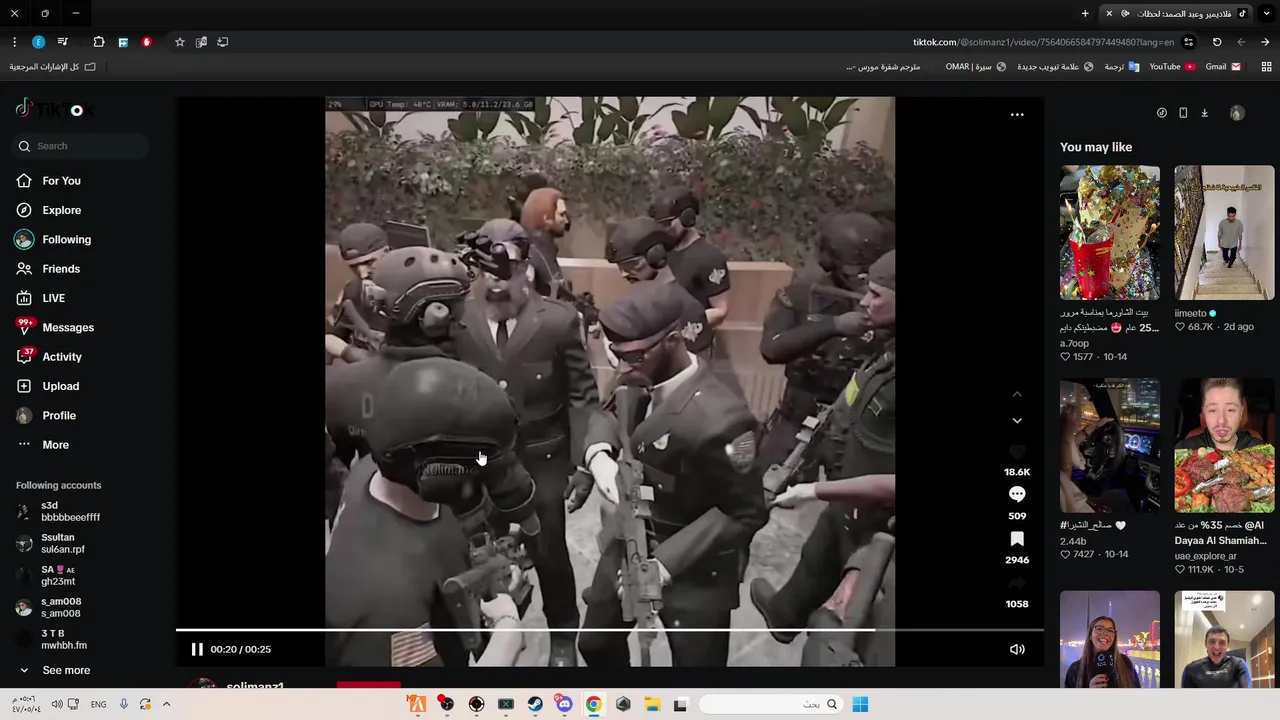Viewport: 1280px width, 720px height.
Task: Open the Gmail bookmark
Action: click(x=1223, y=66)
